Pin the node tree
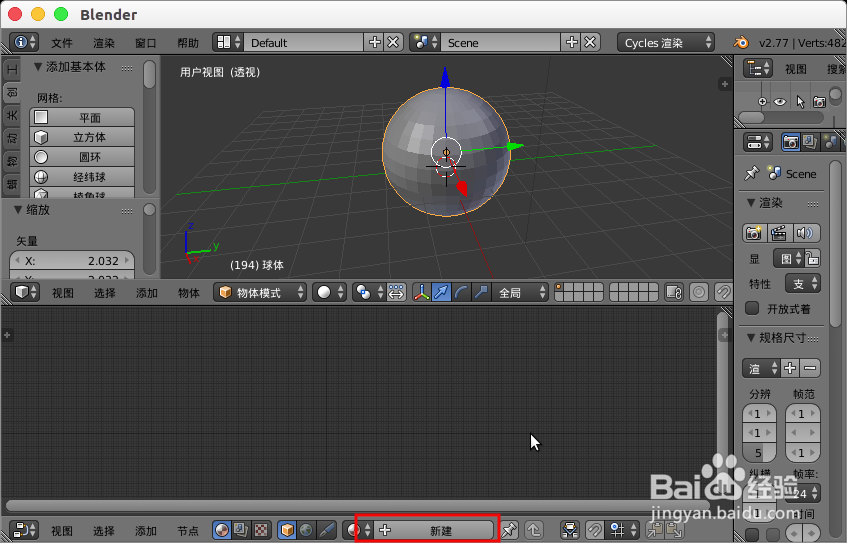The width and height of the screenshot is (847, 543). point(509,531)
